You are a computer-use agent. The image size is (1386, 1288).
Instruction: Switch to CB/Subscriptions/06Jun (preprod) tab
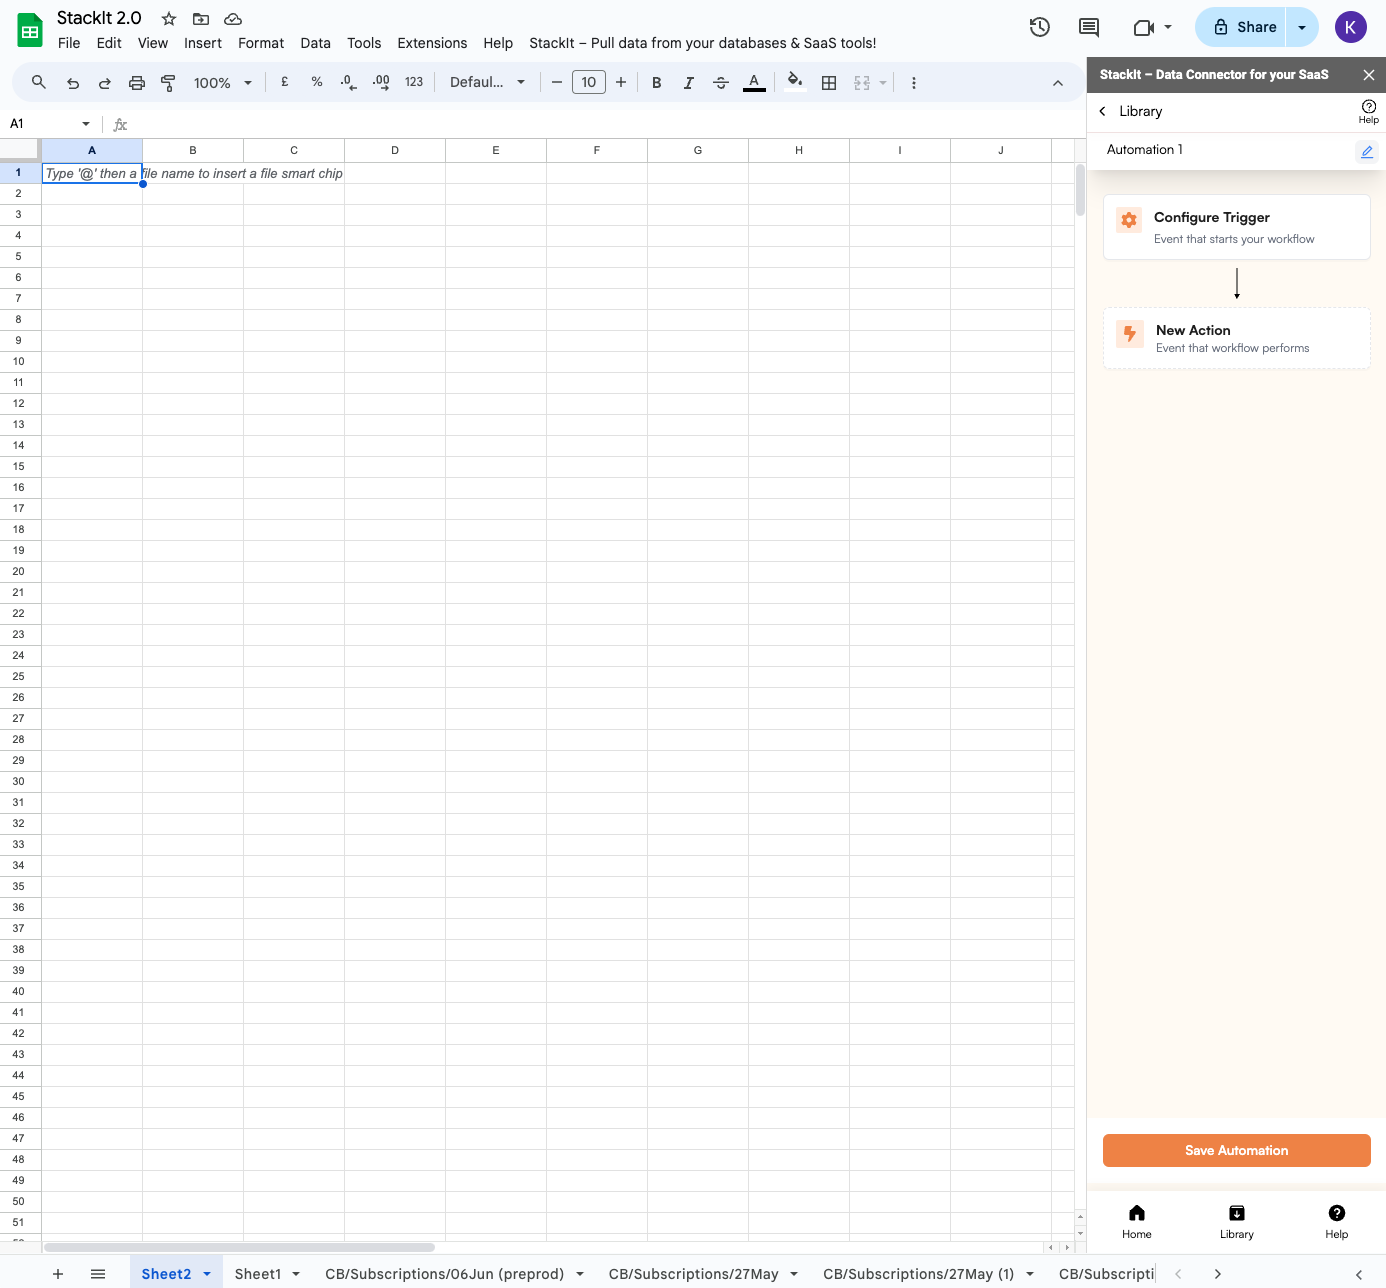pyautogui.click(x=444, y=1274)
